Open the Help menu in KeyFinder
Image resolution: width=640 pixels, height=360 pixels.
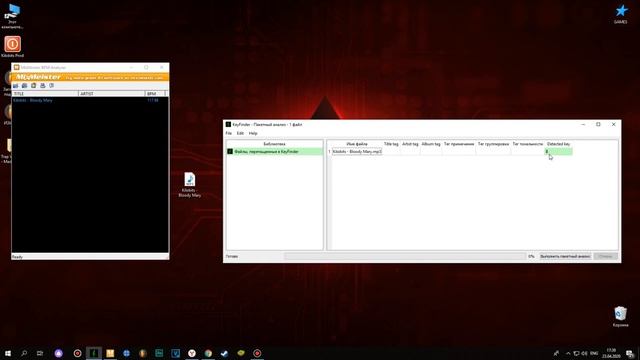click(x=253, y=133)
